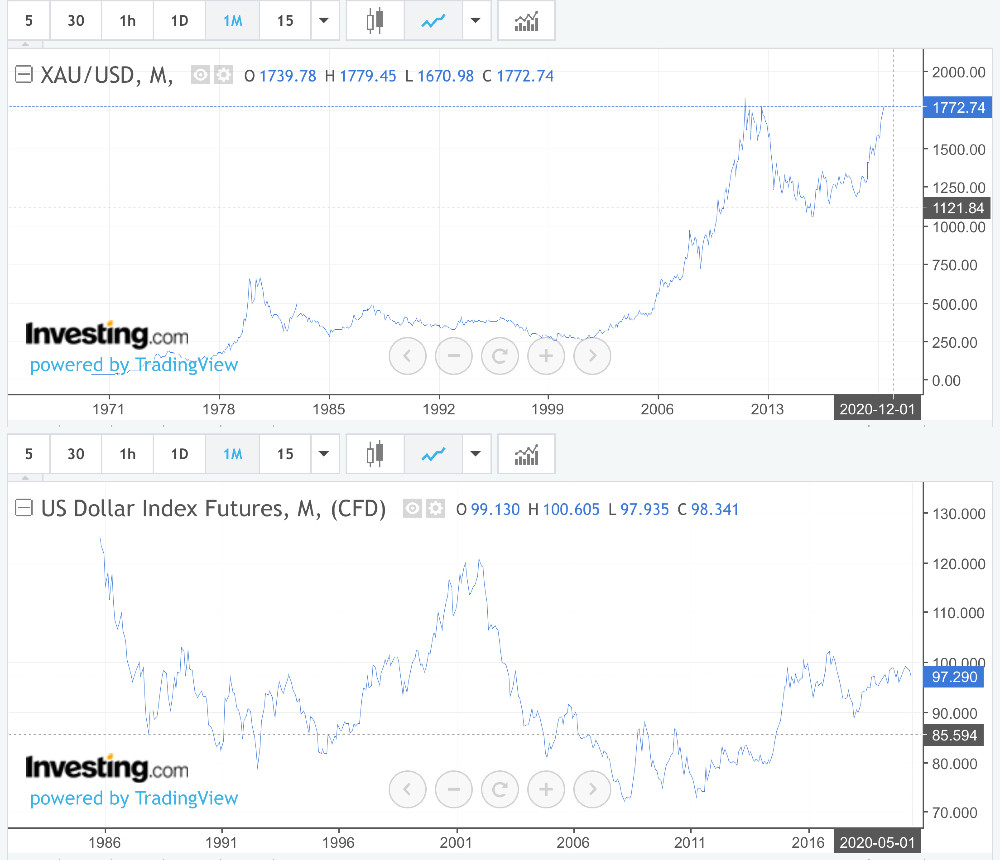
Task: Open the timeframe dropdown on XAU/USD chart
Action: coord(325,21)
